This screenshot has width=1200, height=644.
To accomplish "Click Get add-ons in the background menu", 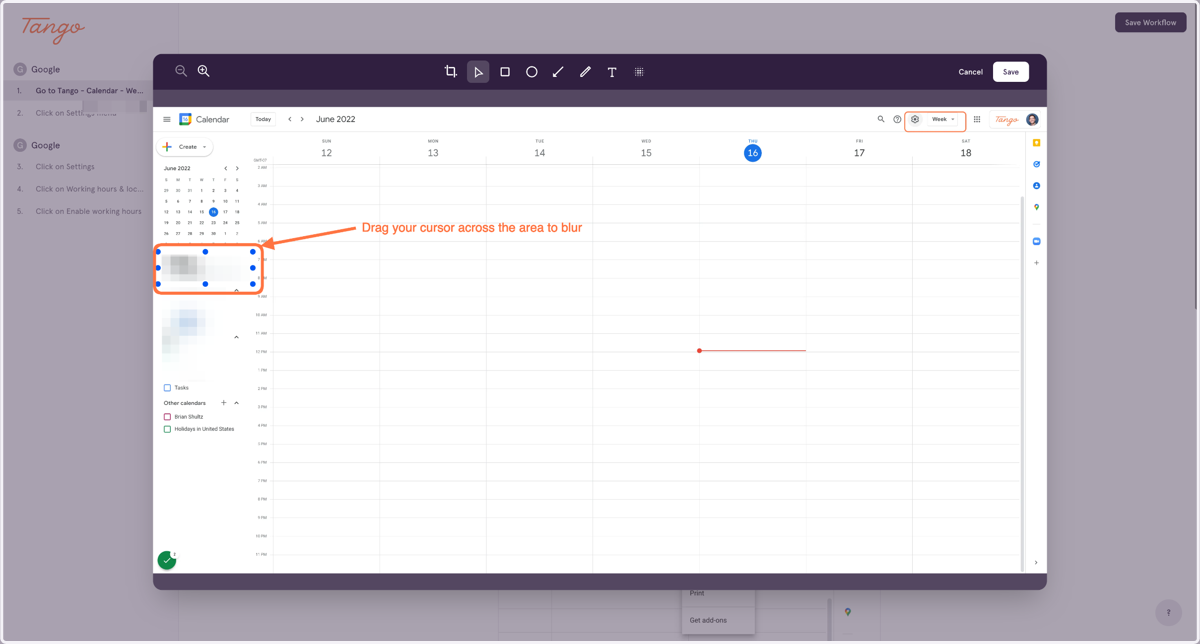I will (708, 620).
